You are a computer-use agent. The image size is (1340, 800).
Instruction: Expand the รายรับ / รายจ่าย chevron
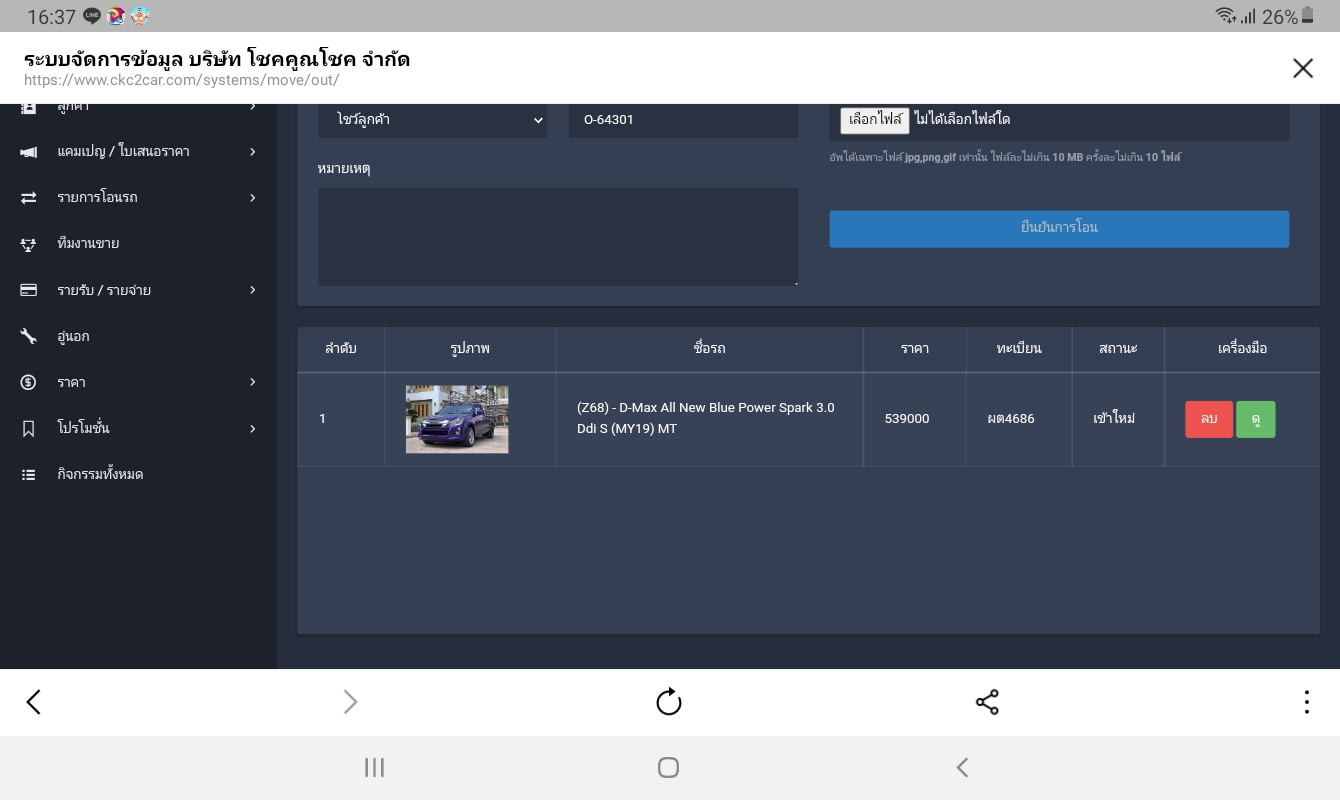(252, 290)
